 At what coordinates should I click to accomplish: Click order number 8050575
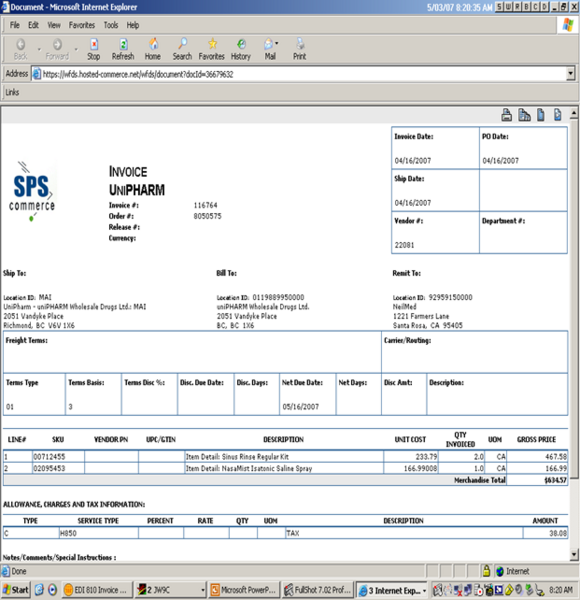207,216
